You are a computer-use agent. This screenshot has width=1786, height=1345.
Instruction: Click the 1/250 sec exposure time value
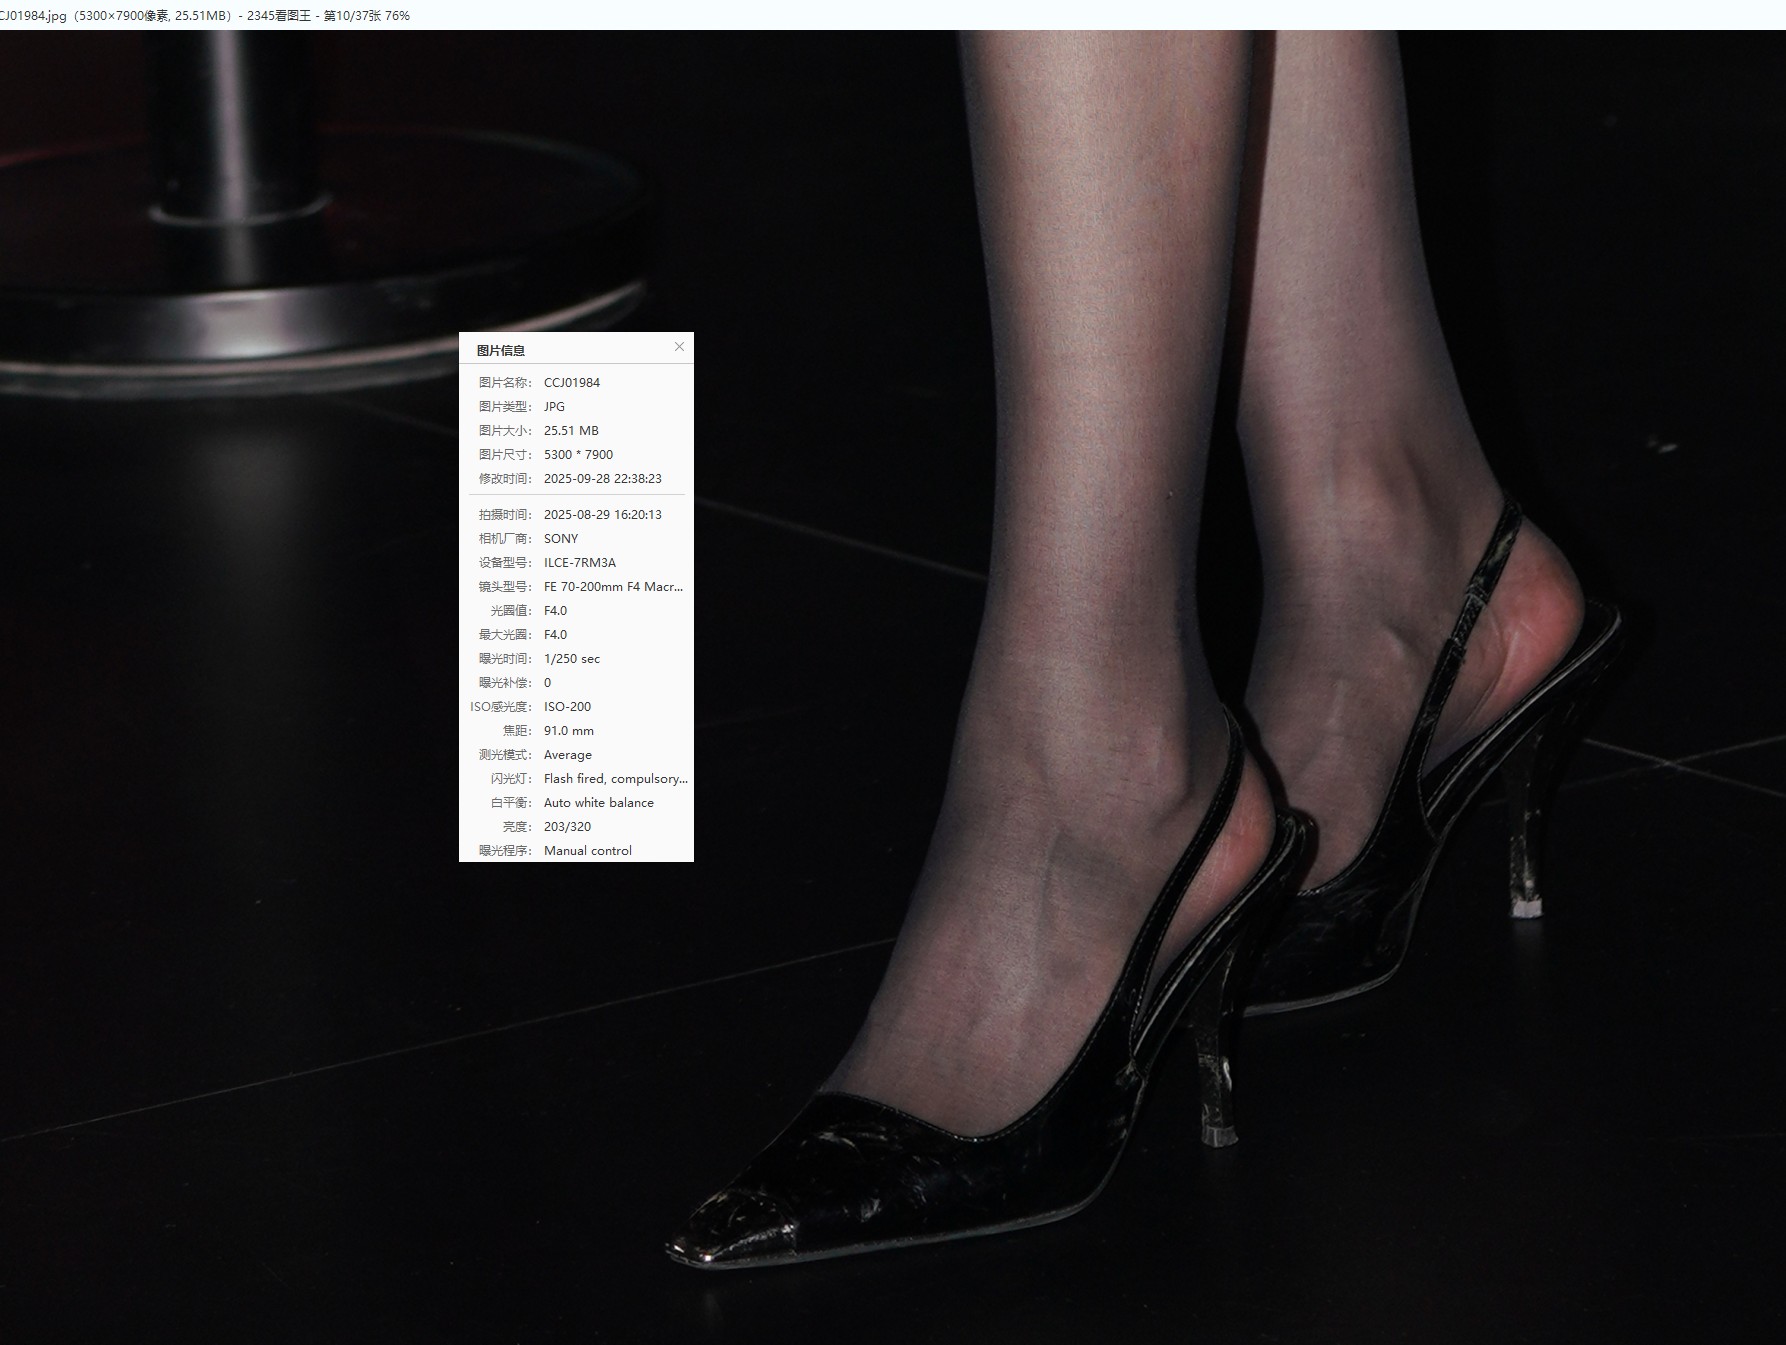tap(572, 659)
